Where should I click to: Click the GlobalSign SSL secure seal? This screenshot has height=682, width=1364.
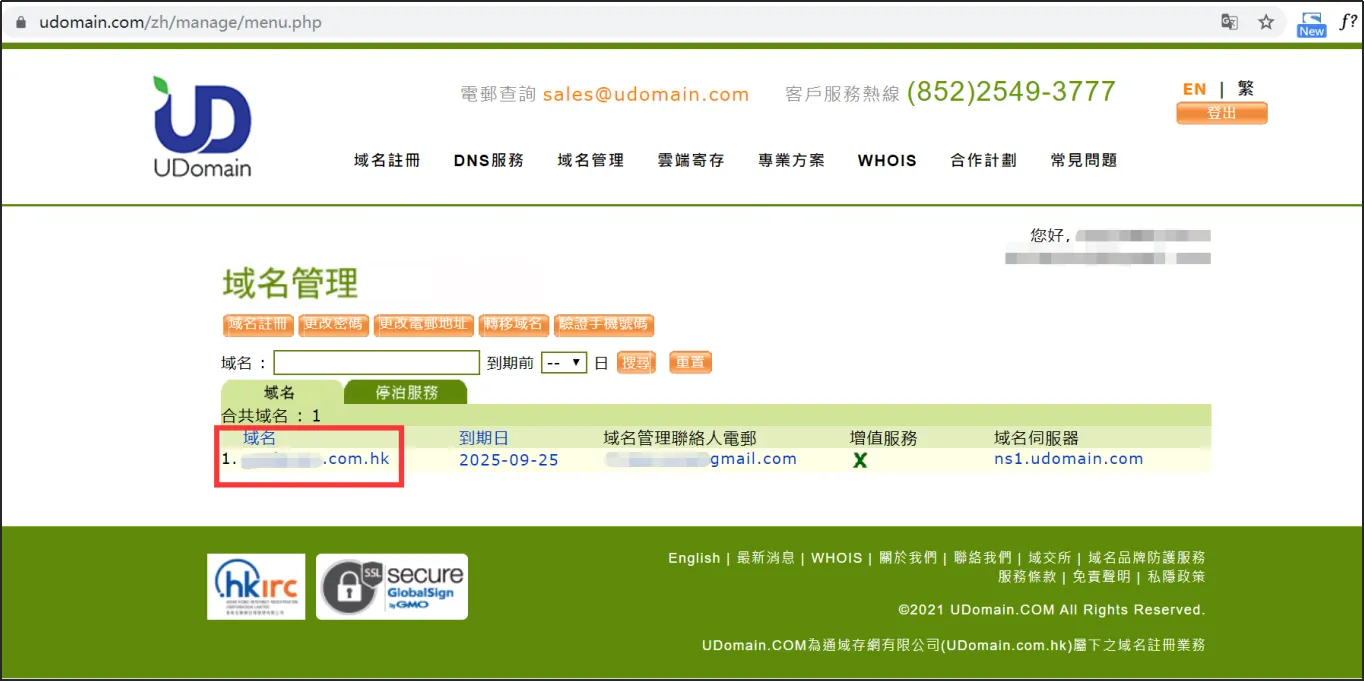392,587
